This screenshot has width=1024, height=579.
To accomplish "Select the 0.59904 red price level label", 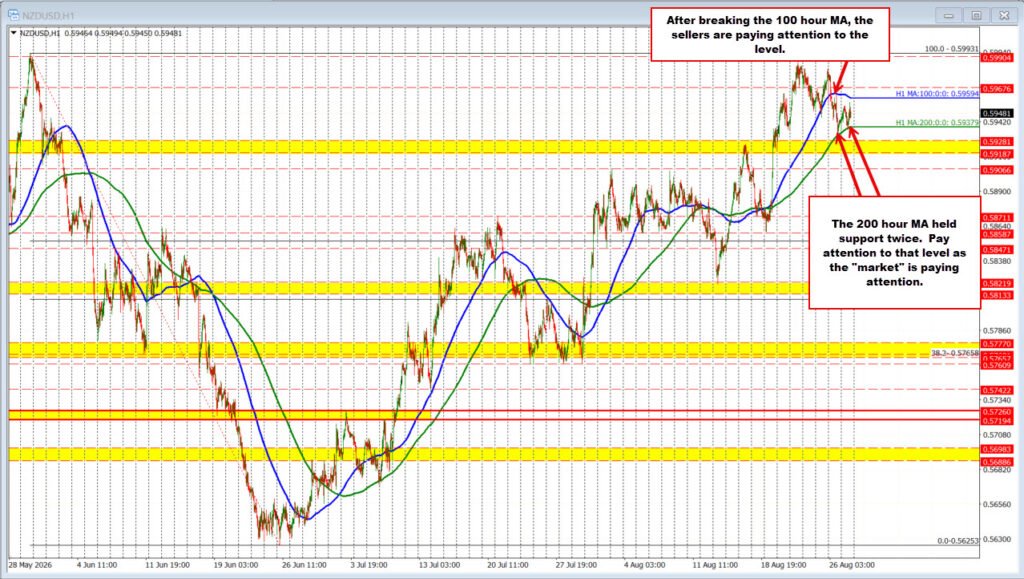I will pyautogui.click(x=997, y=57).
